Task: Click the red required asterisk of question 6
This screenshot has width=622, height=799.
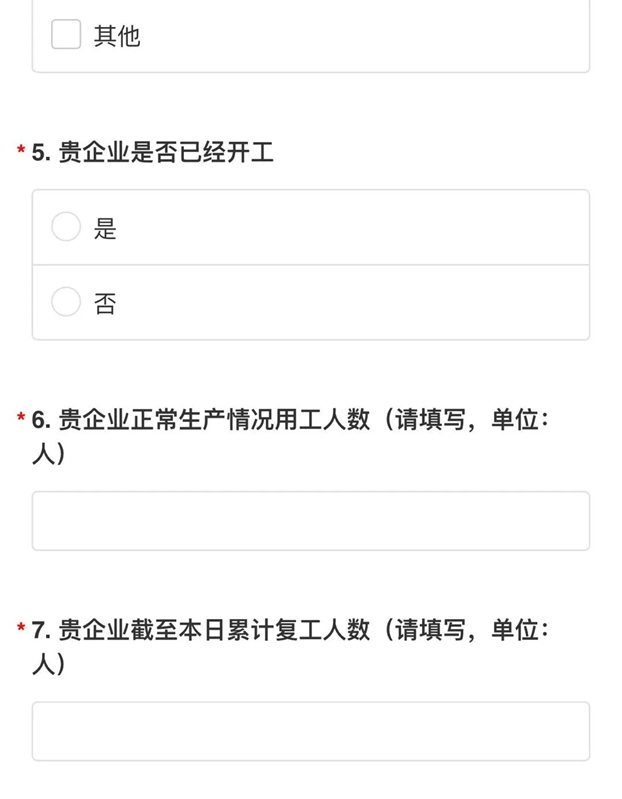Action: 21,417
